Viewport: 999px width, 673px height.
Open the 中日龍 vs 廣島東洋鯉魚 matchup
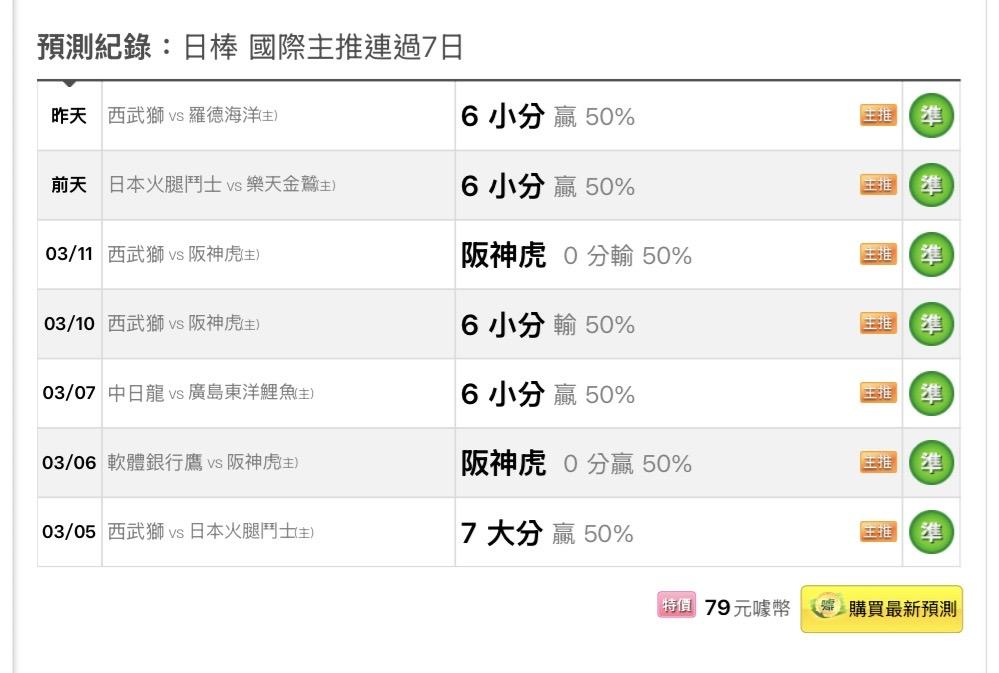[x=210, y=394]
